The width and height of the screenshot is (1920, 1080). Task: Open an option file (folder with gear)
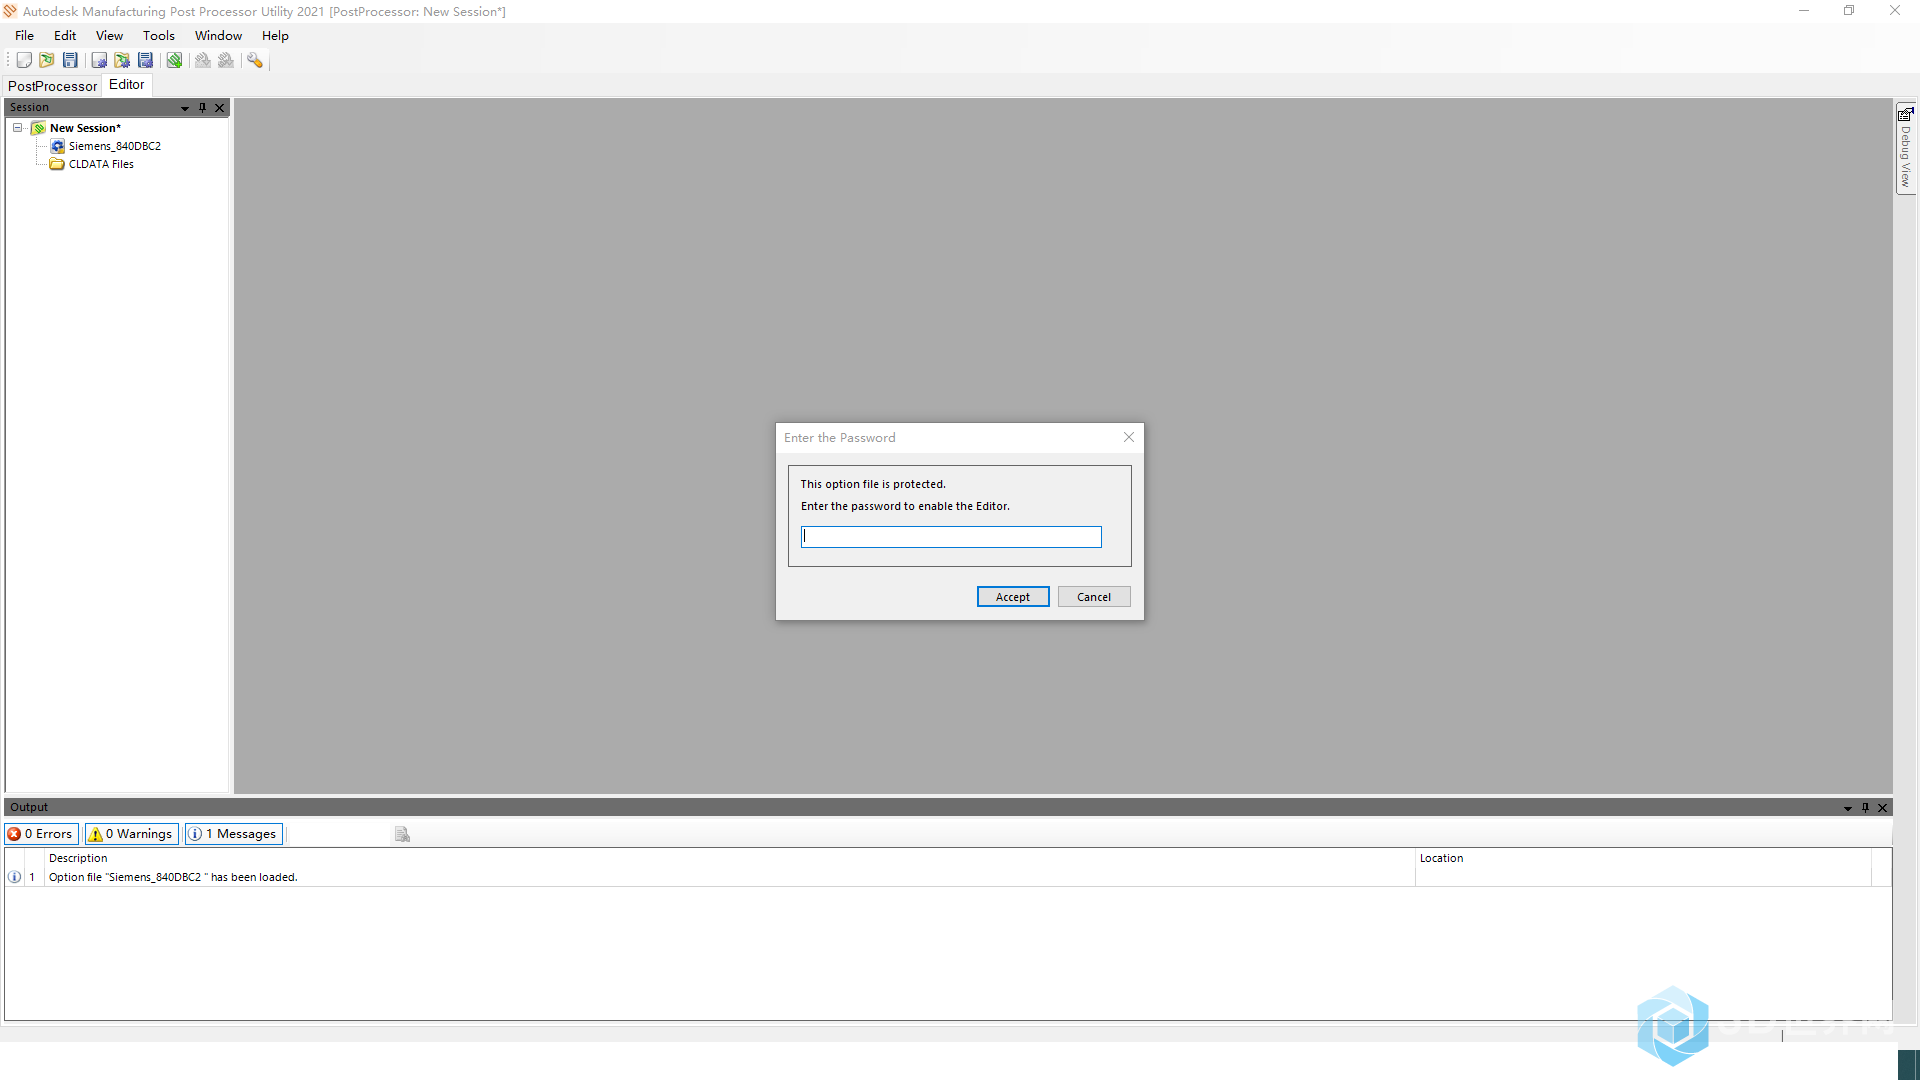point(122,61)
